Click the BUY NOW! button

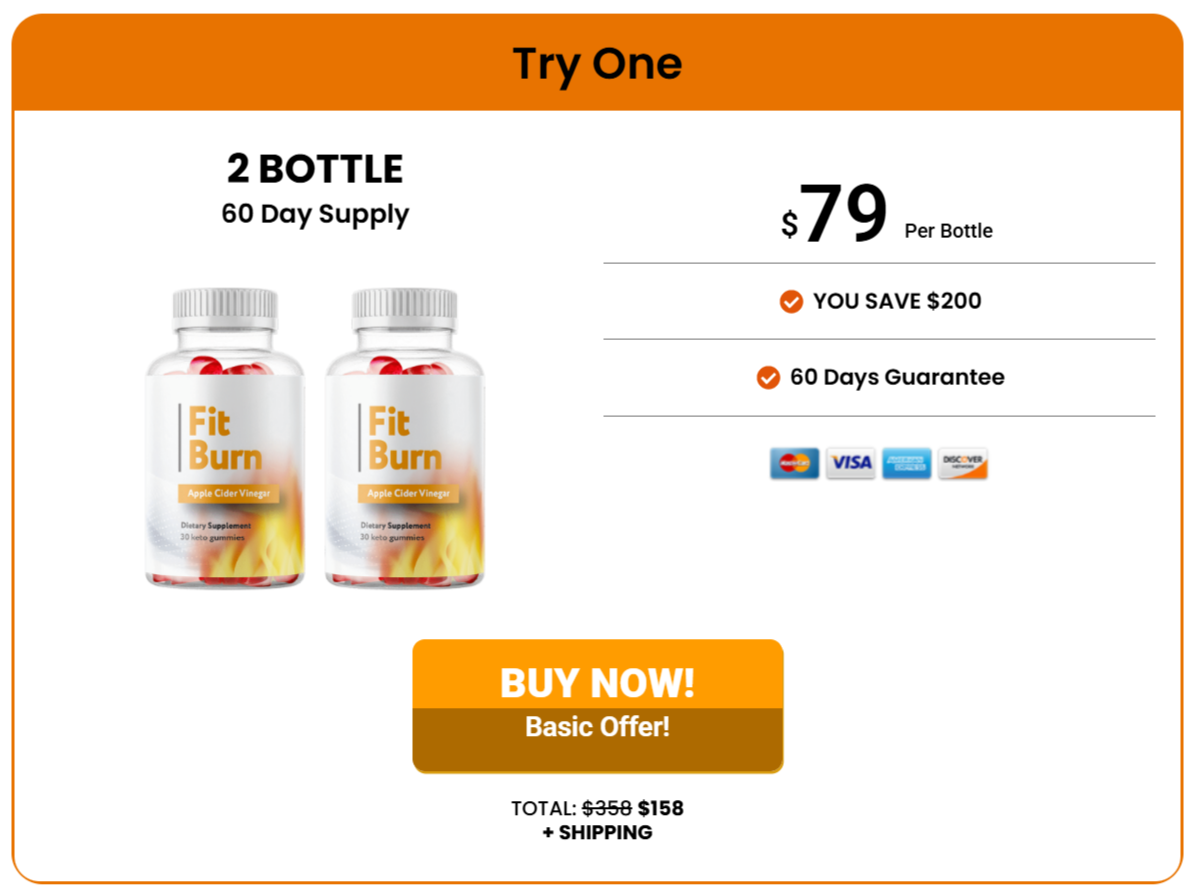pos(598,705)
